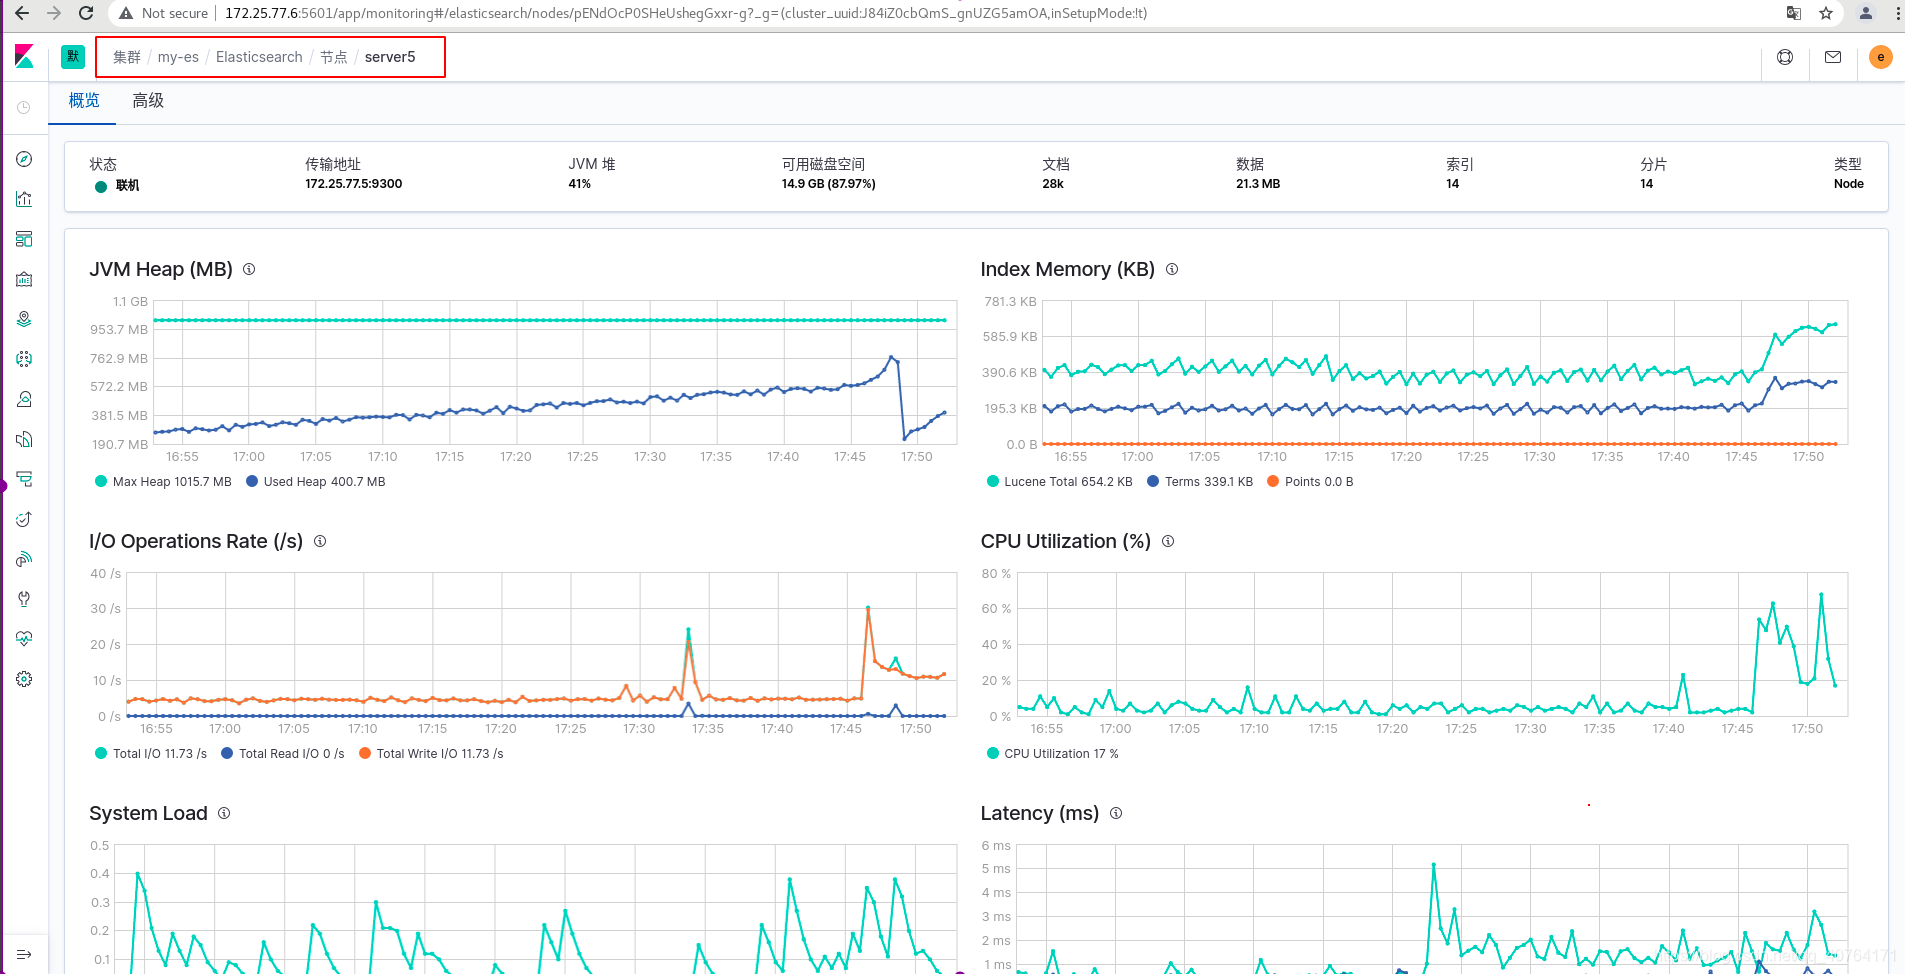Open Management via the gear sidebar icon
This screenshot has height=974, width=1905.
click(24, 679)
